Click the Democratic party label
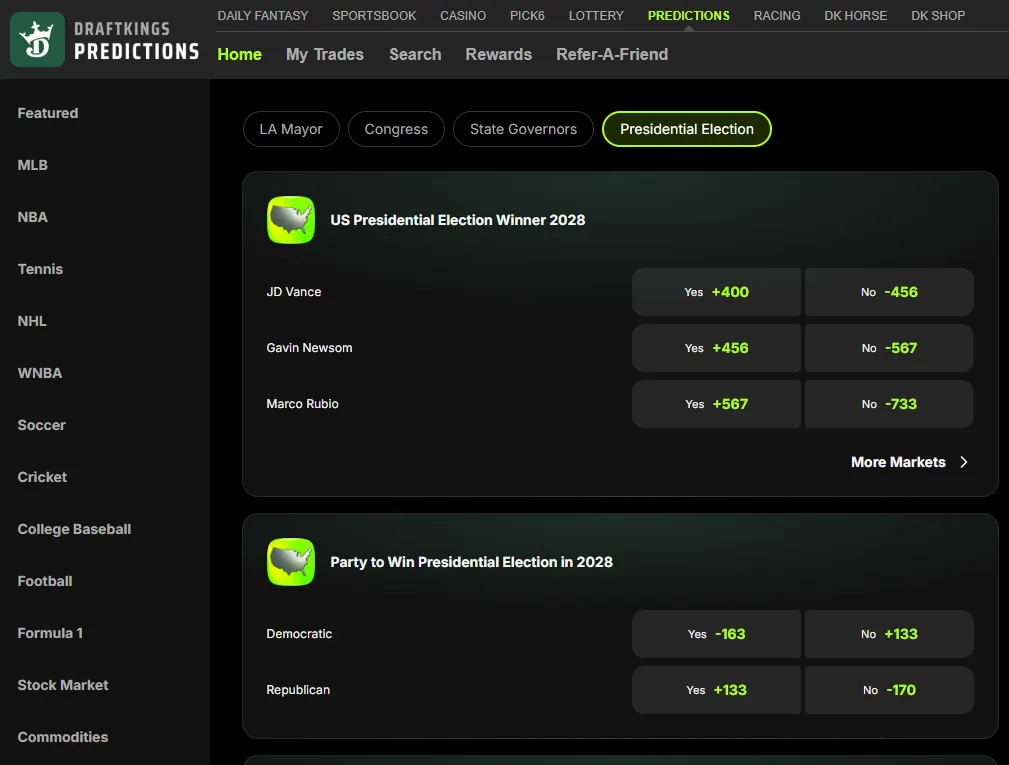 point(299,634)
